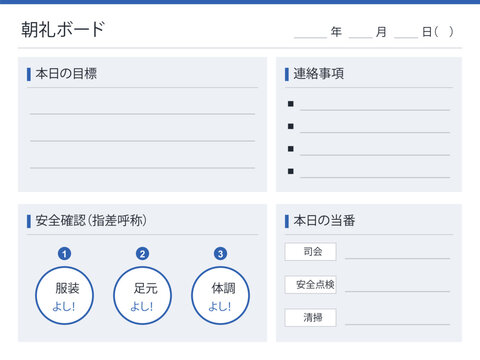Click the number 1 badge

[x=64, y=254]
